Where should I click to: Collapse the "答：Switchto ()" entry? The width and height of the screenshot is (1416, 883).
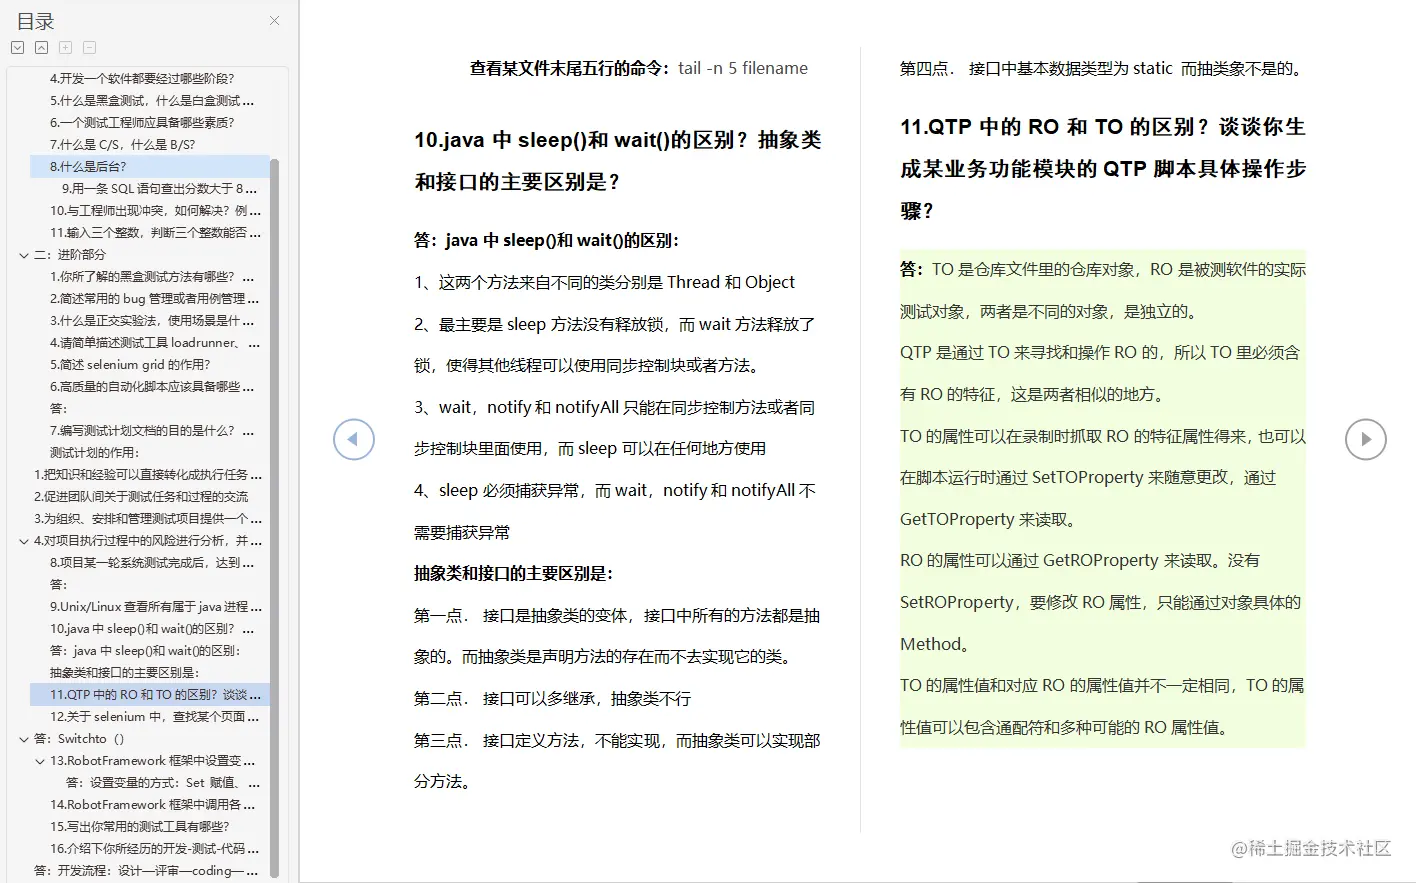coord(22,738)
